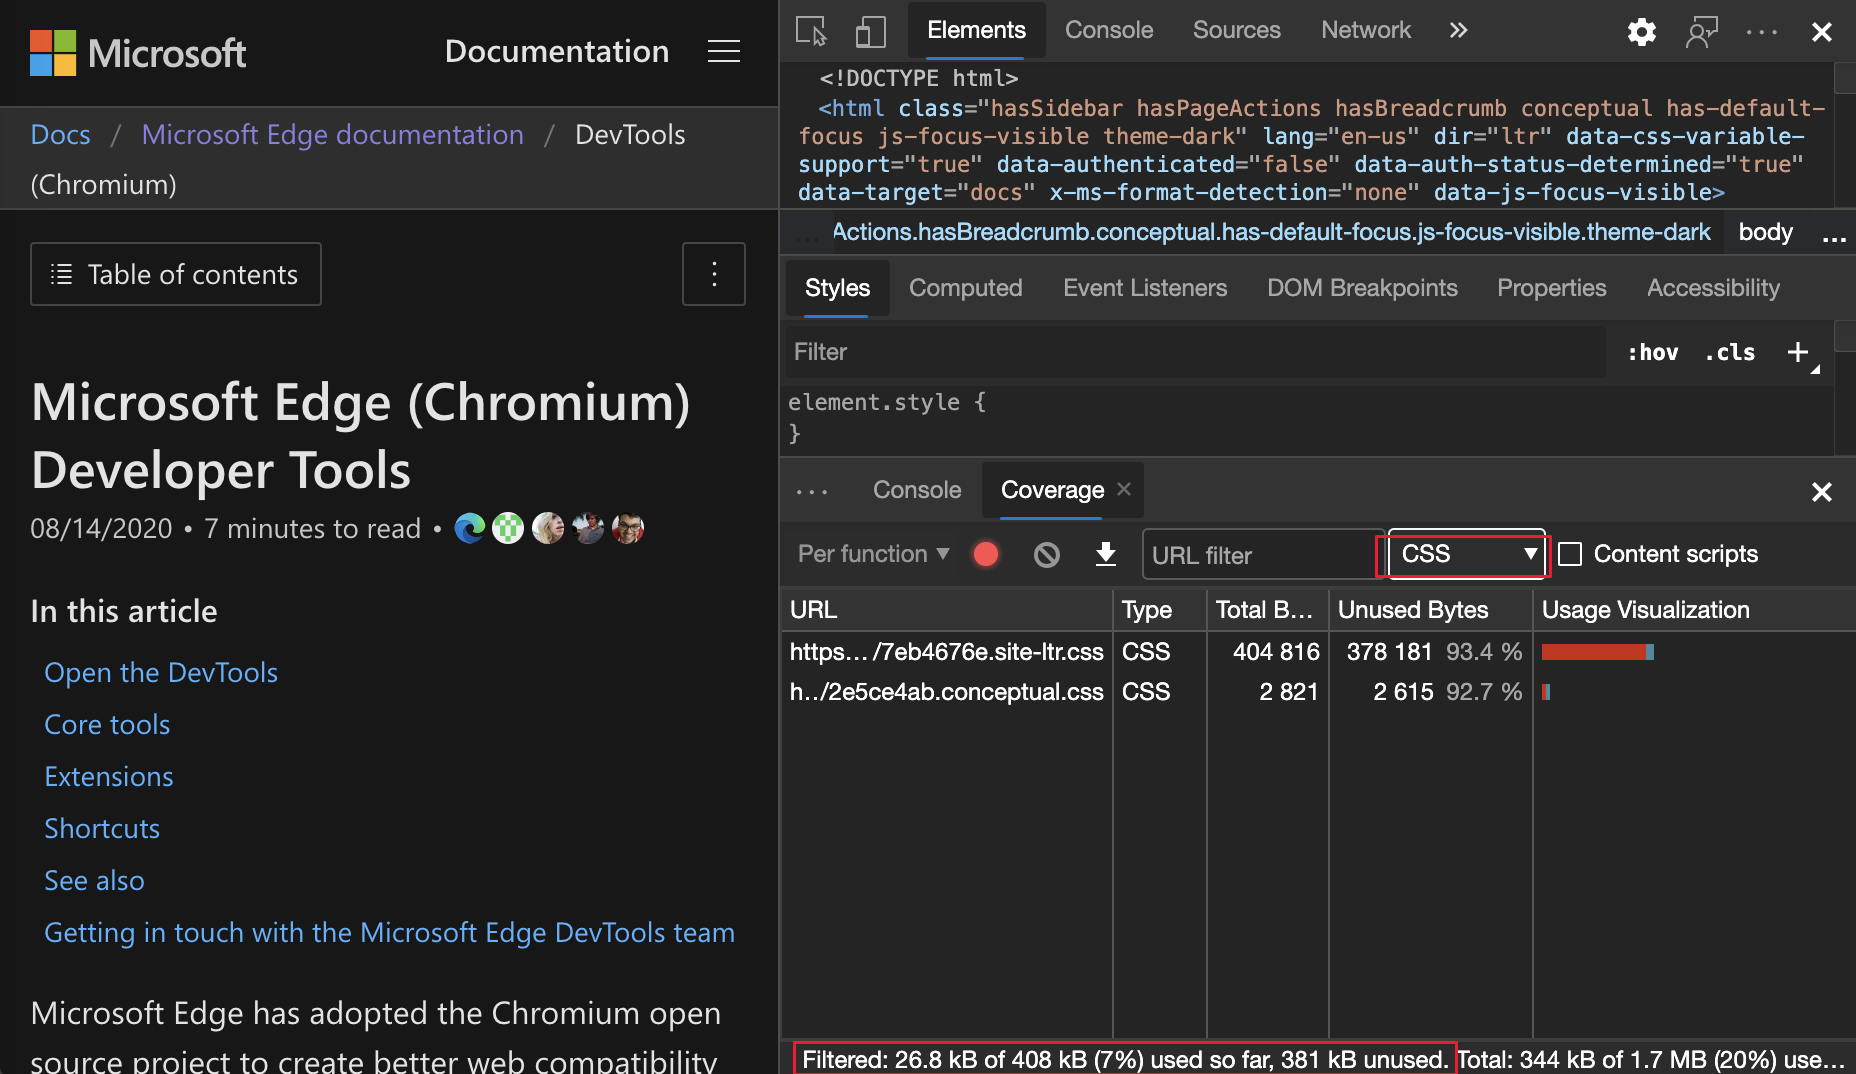Image resolution: width=1856 pixels, height=1074 pixels.
Task: Open DevTools settings gear
Action: pos(1641,32)
